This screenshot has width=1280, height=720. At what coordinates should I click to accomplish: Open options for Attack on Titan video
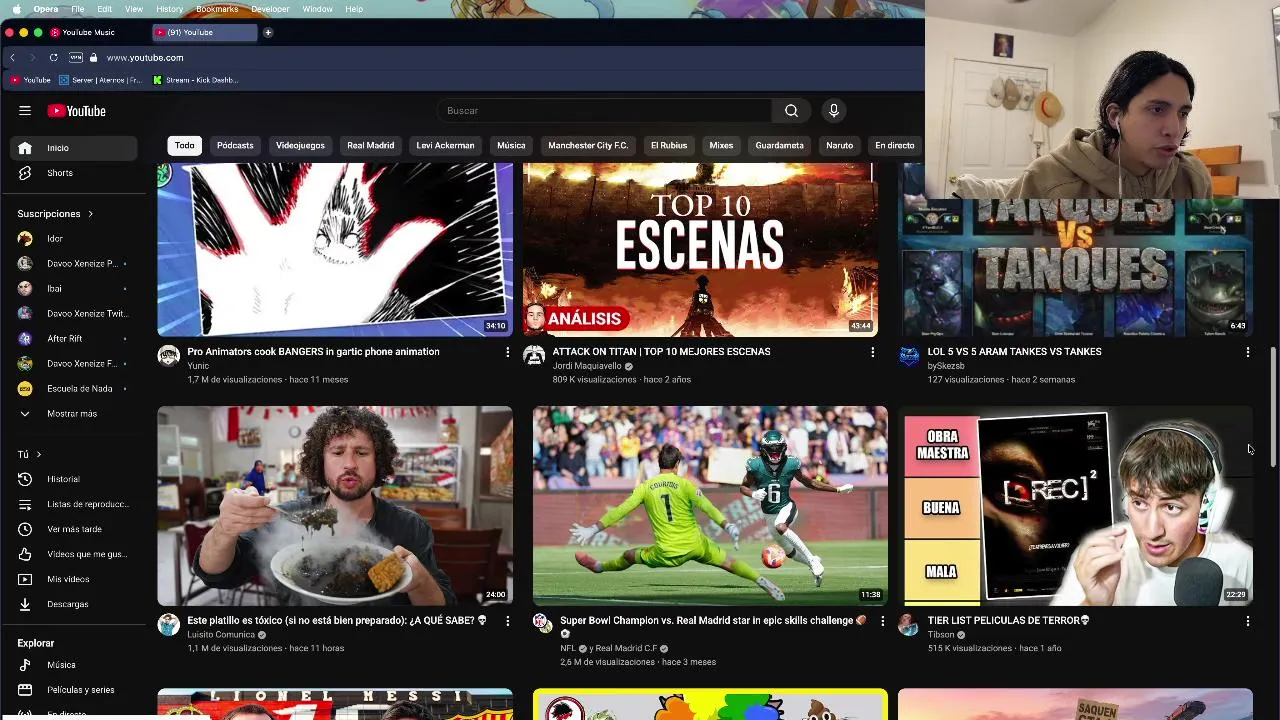tap(872, 352)
